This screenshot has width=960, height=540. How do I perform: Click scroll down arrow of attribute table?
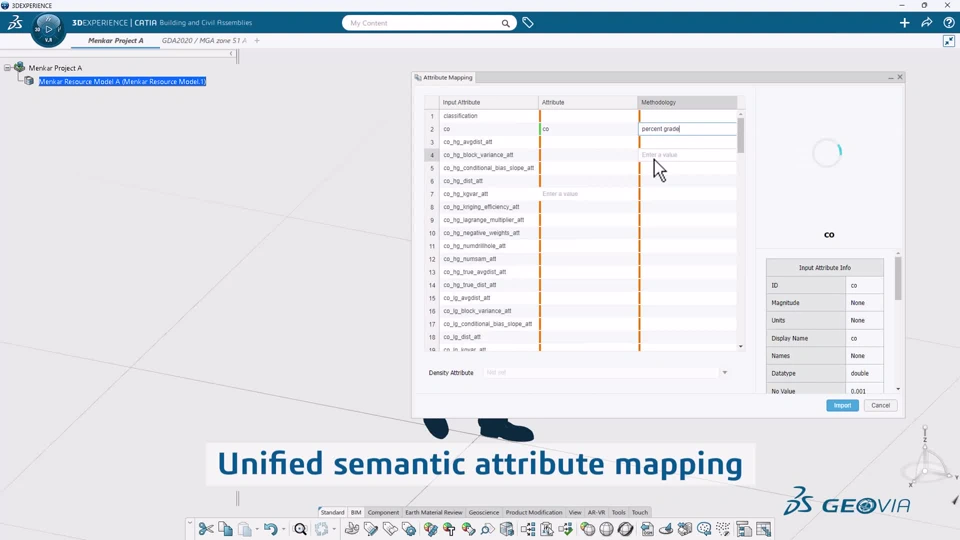pyautogui.click(x=741, y=347)
